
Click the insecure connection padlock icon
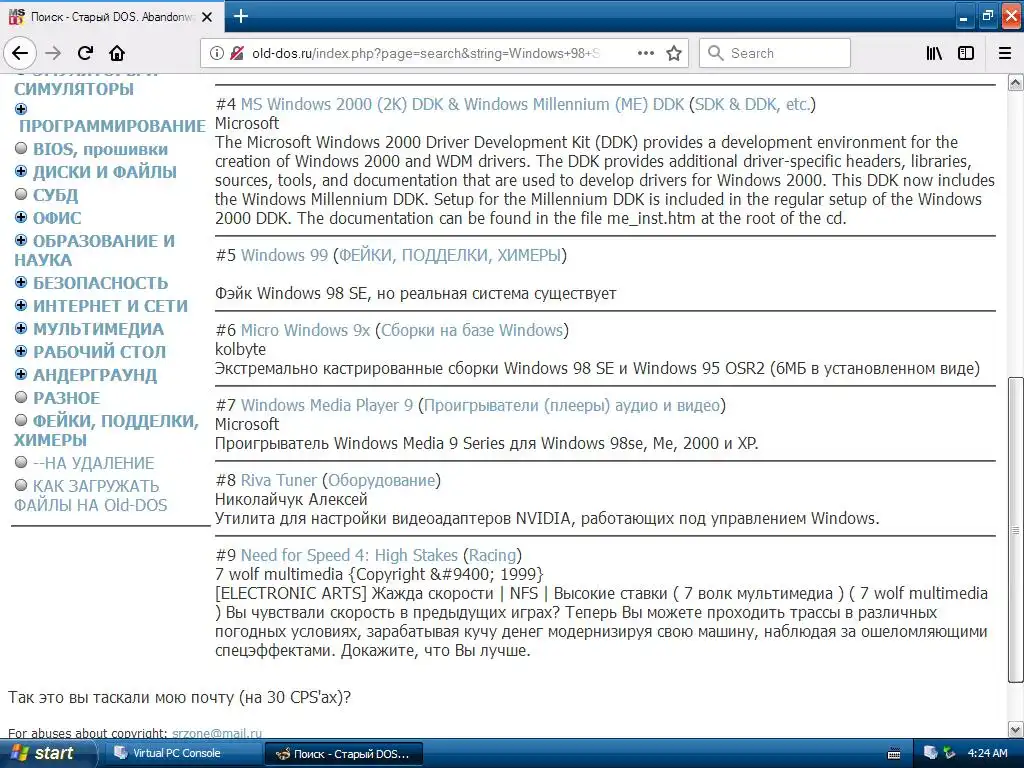(237, 54)
